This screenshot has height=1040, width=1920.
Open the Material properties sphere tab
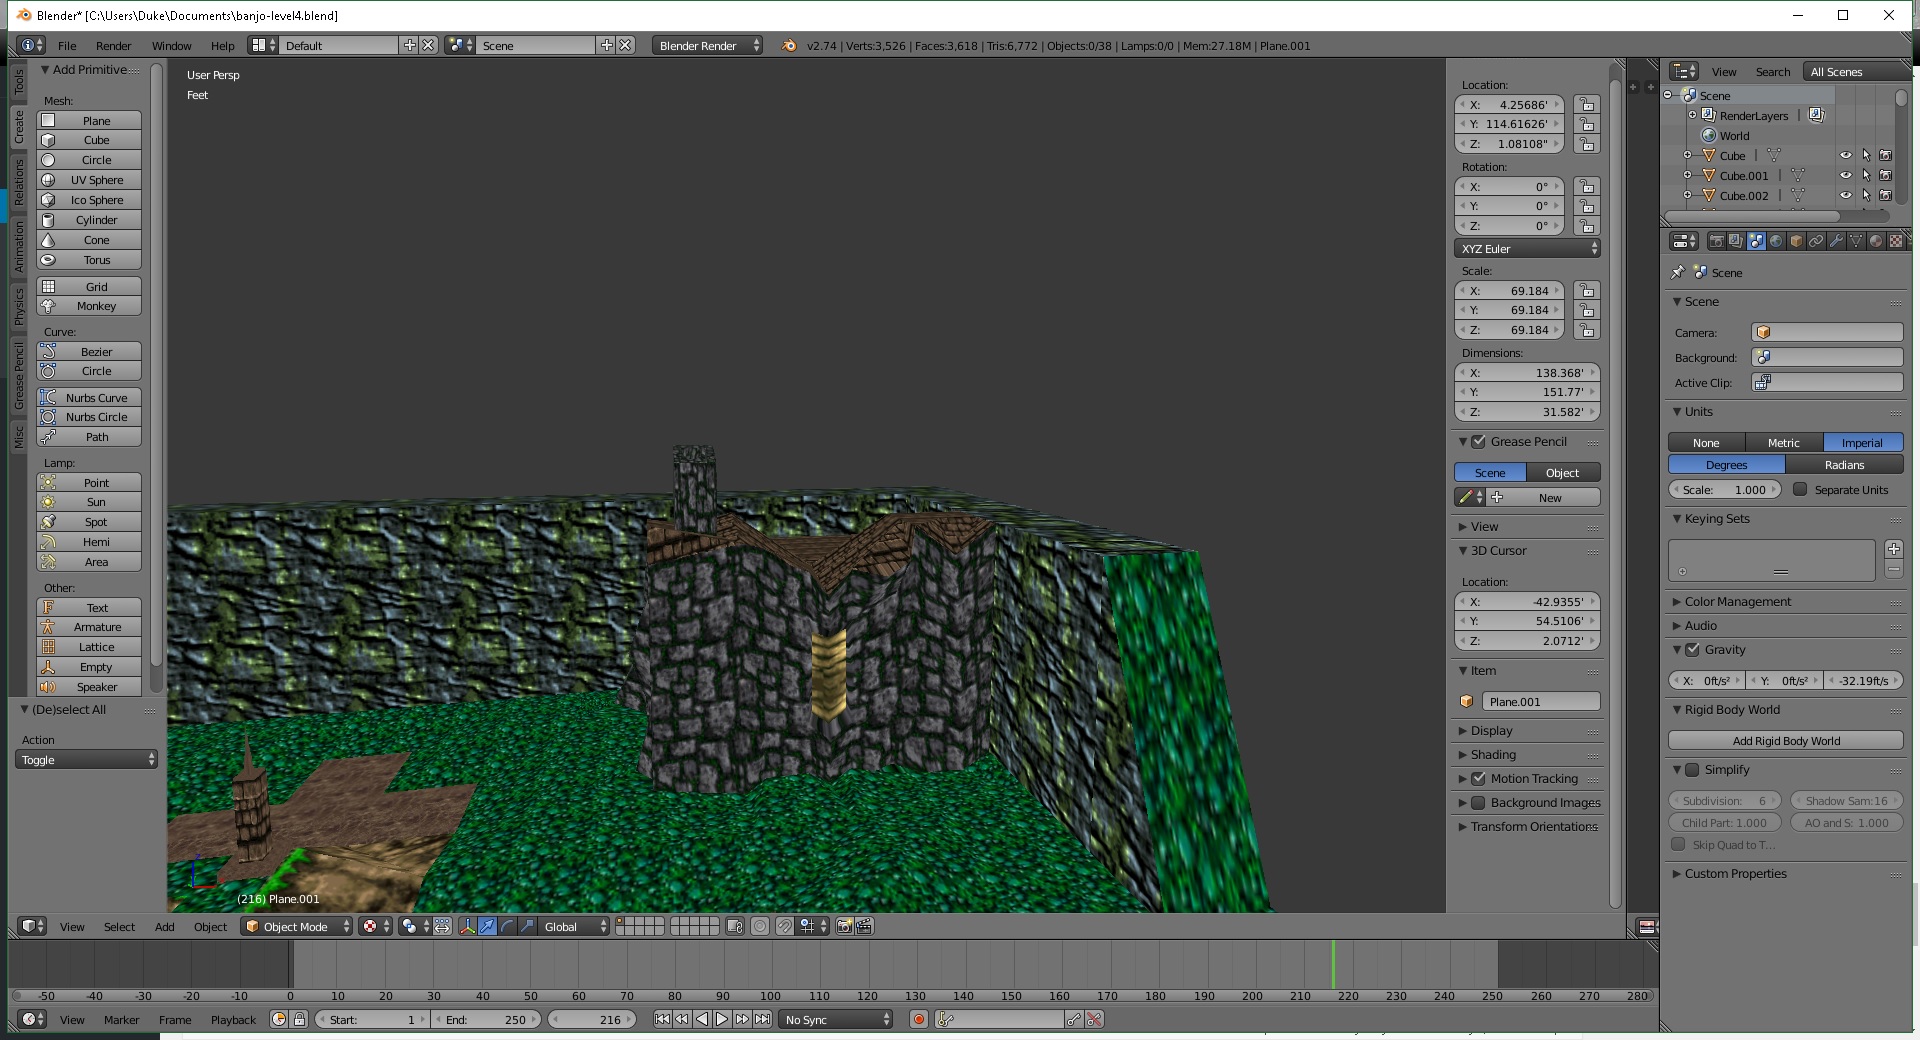point(1876,241)
